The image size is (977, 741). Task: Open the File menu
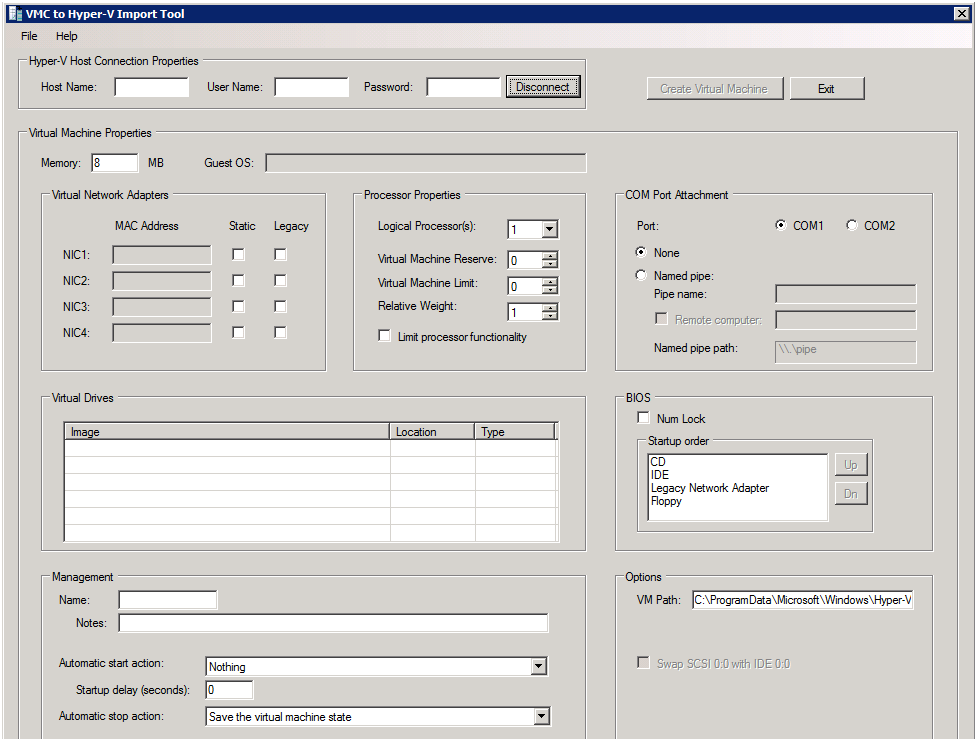pyautogui.click(x=29, y=36)
